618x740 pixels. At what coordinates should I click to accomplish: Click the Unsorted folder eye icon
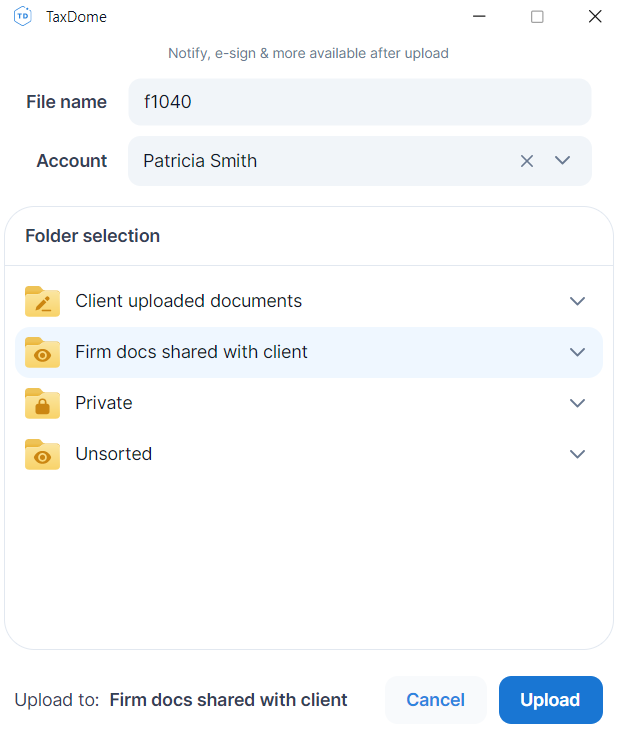click(x=42, y=454)
